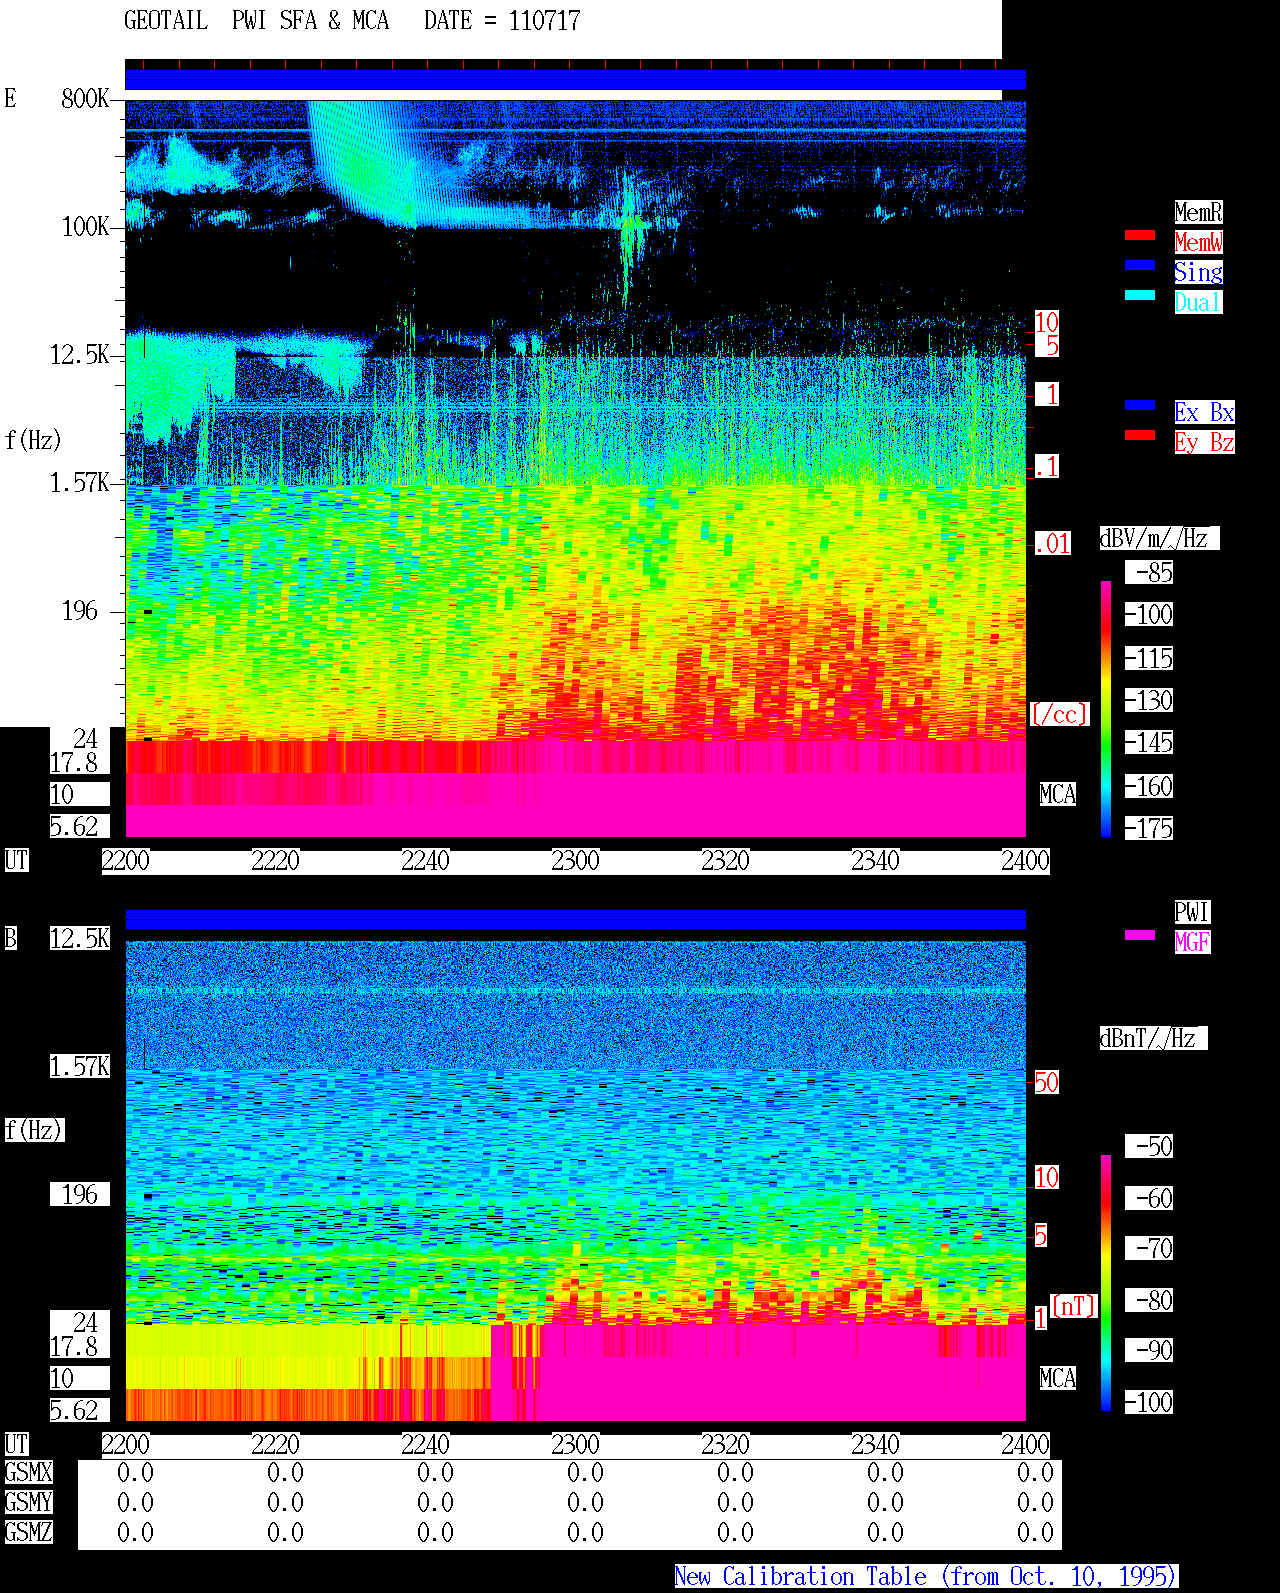Click the DATE = 110717 label
The image size is (1280, 1593).
(x=502, y=20)
